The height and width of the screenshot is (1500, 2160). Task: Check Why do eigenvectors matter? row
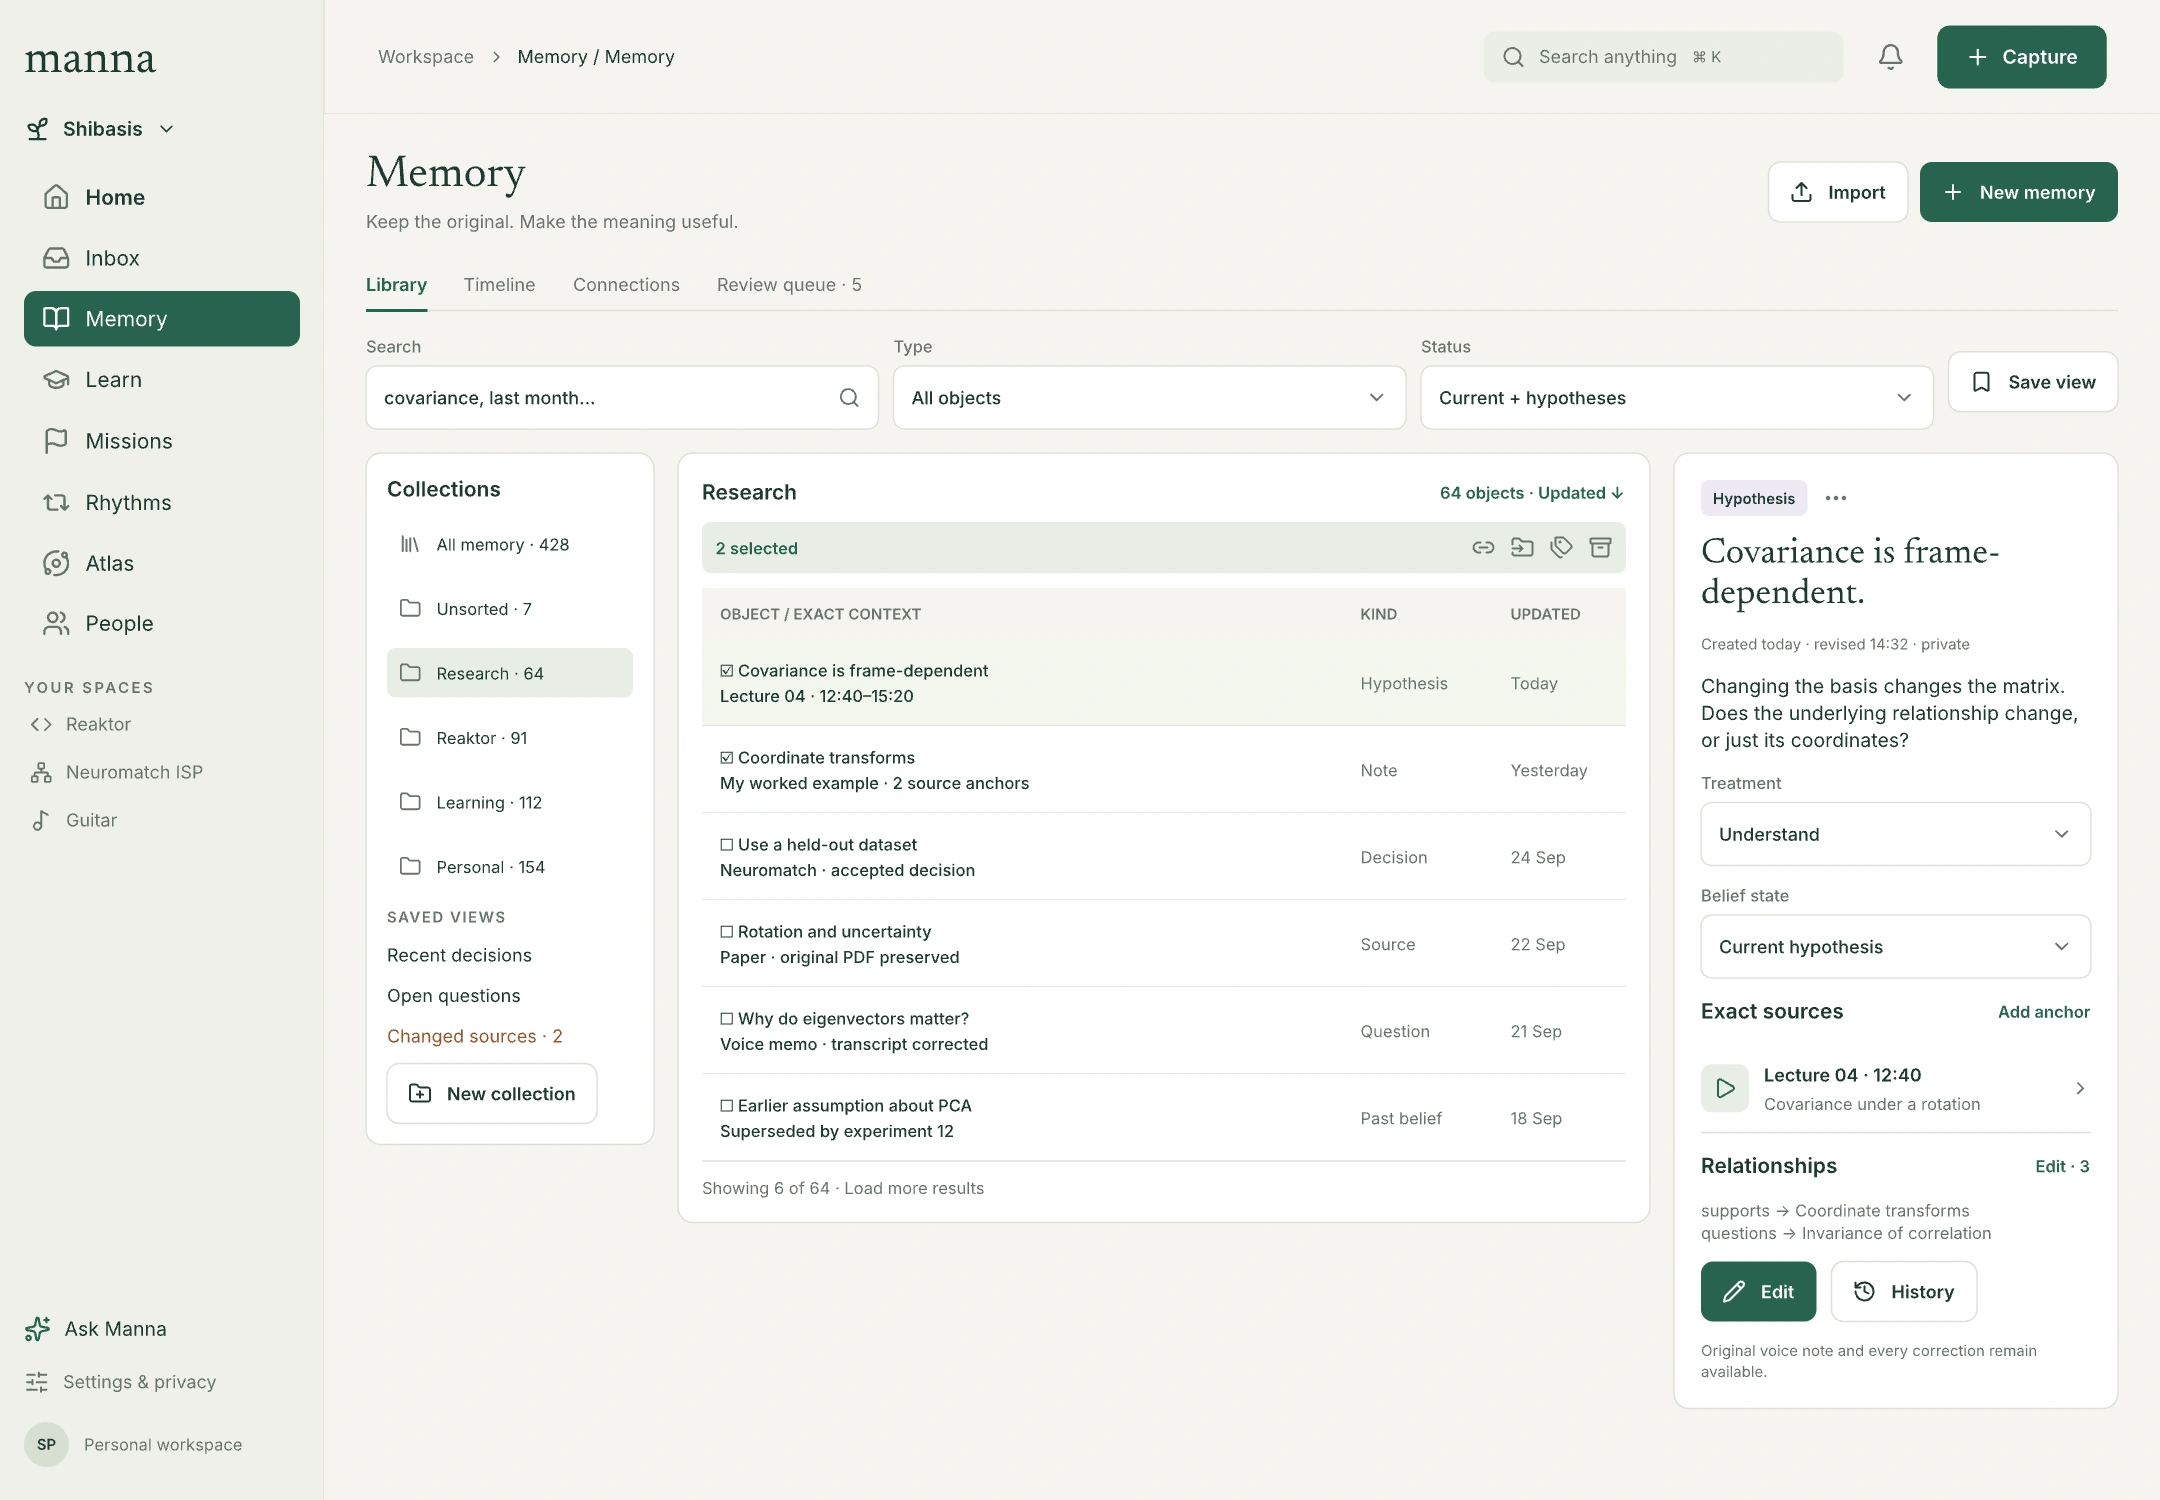(727, 1019)
